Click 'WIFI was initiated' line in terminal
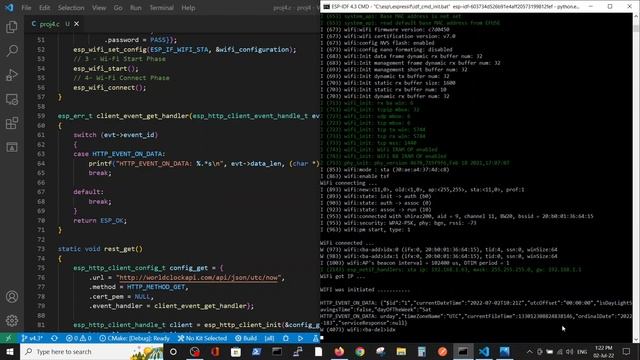The width and height of the screenshot is (640, 360). click(364, 290)
